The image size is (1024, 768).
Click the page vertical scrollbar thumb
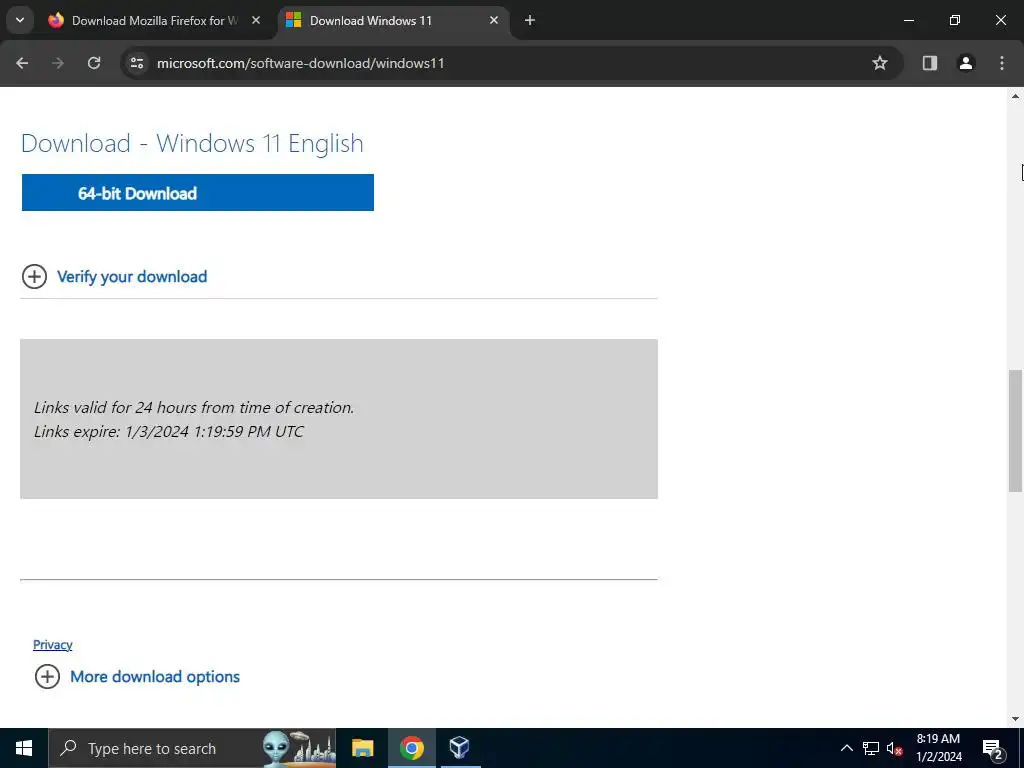1015,431
